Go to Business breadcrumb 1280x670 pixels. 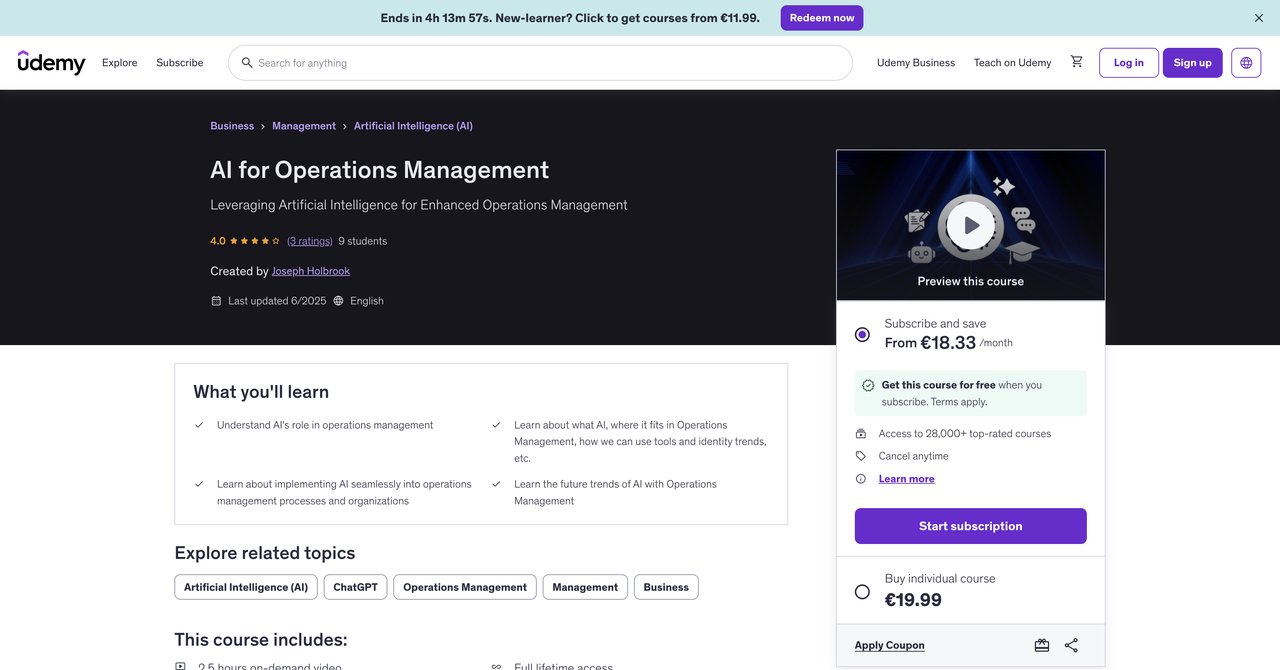pyautogui.click(x=232, y=126)
